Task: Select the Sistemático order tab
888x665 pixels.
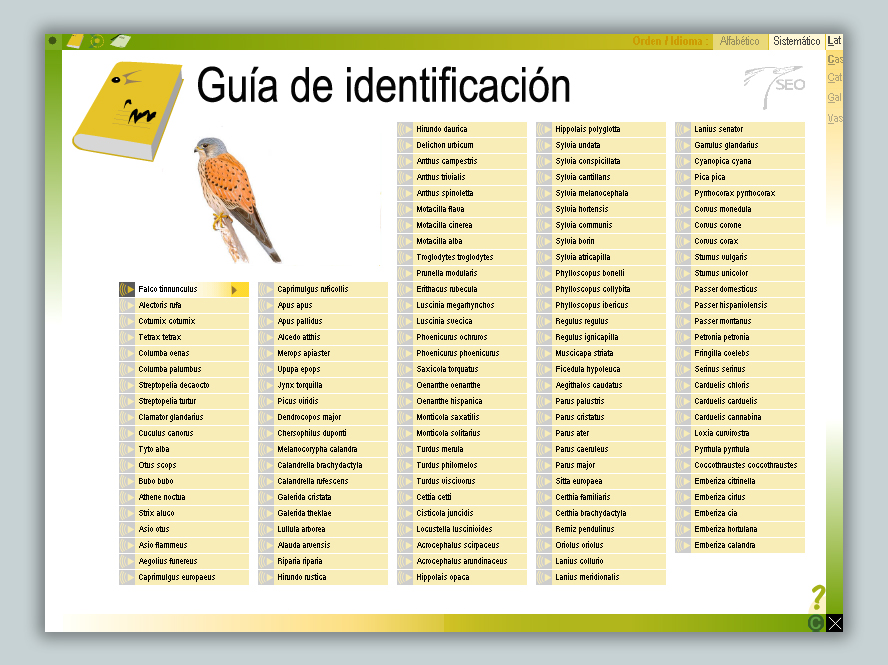Action: point(796,42)
